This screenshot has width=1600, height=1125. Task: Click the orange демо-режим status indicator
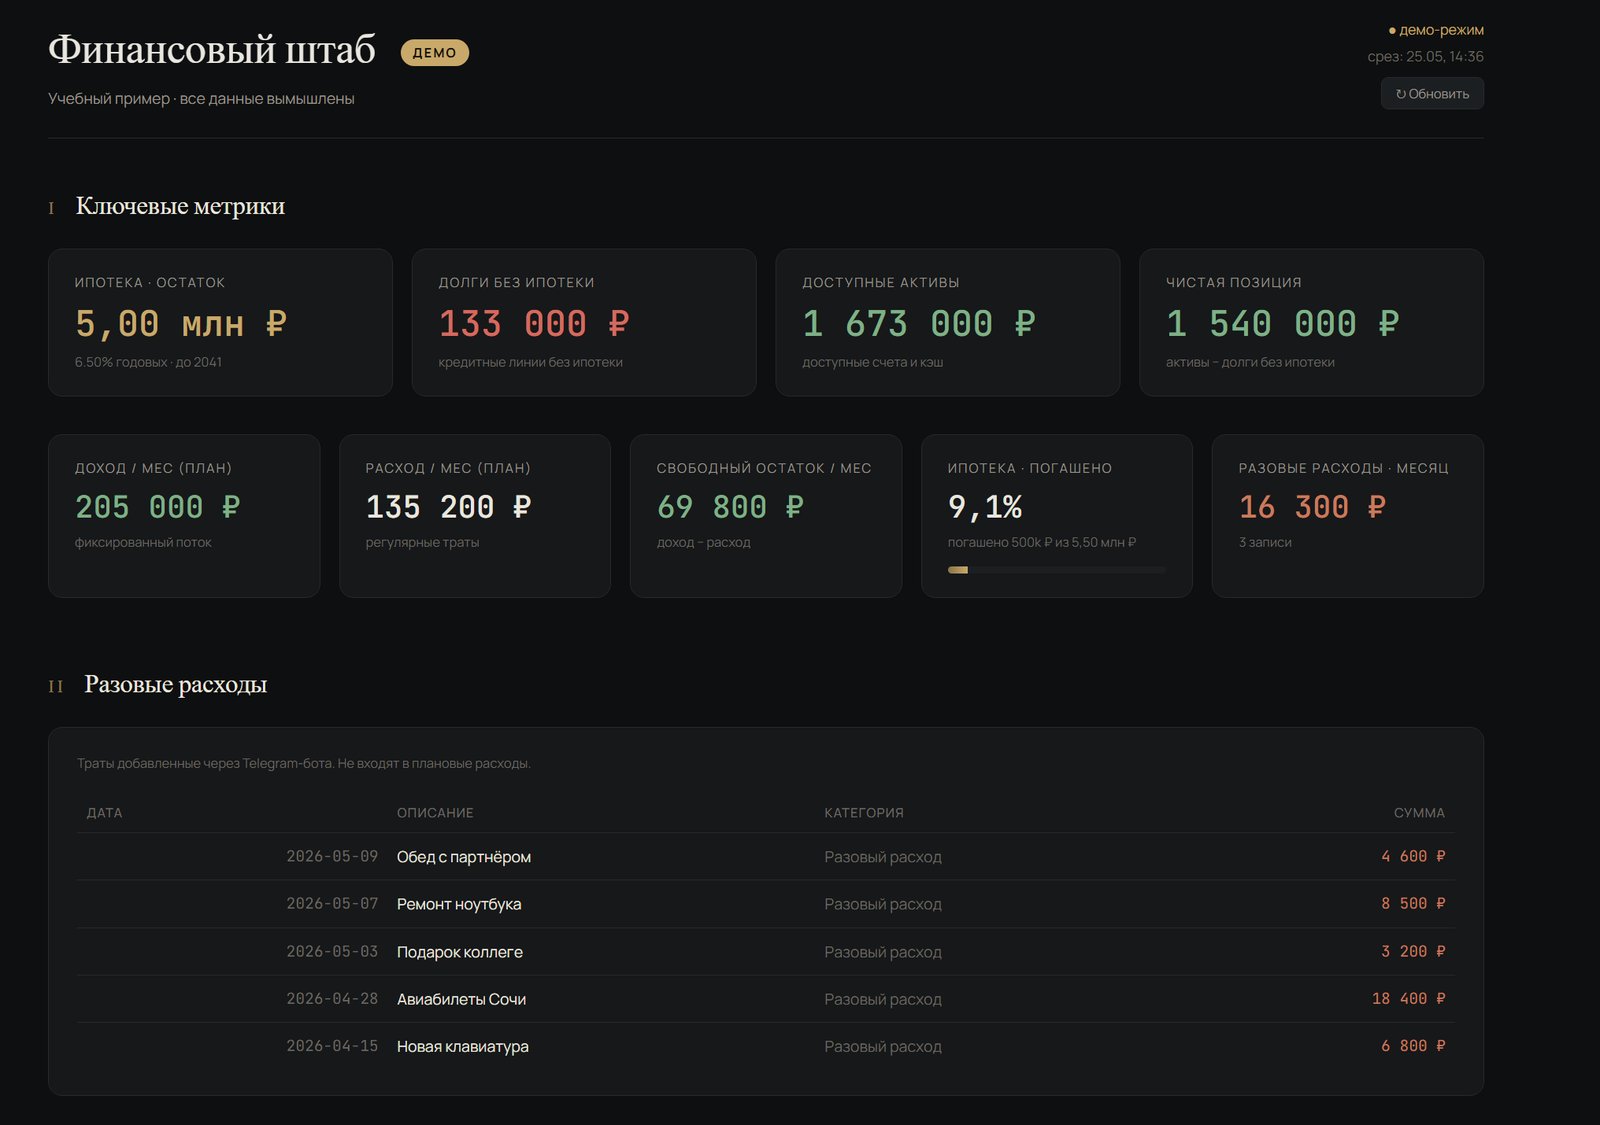pos(1436,30)
